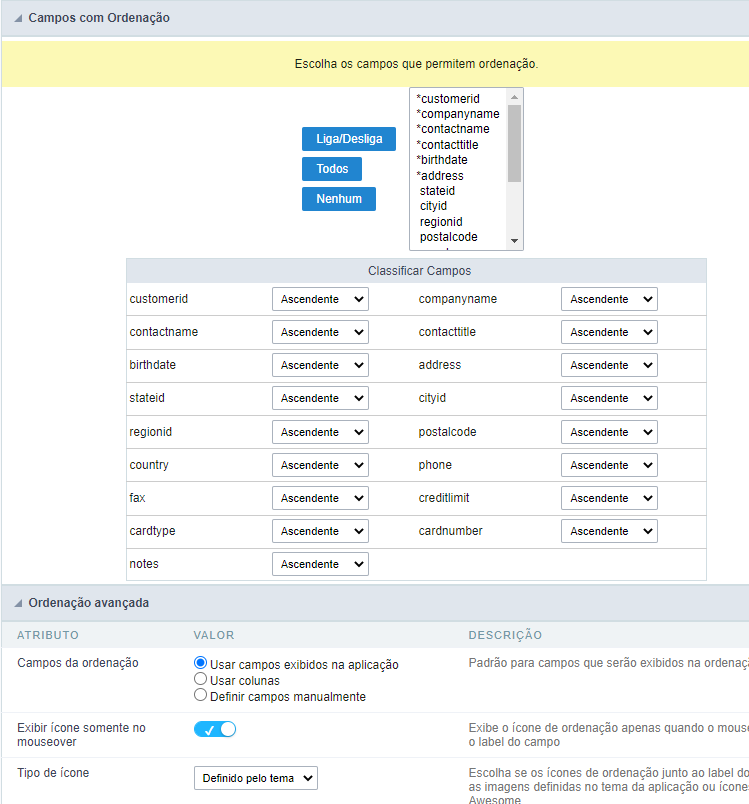Collapse the Ordenação avançada section

[19, 603]
